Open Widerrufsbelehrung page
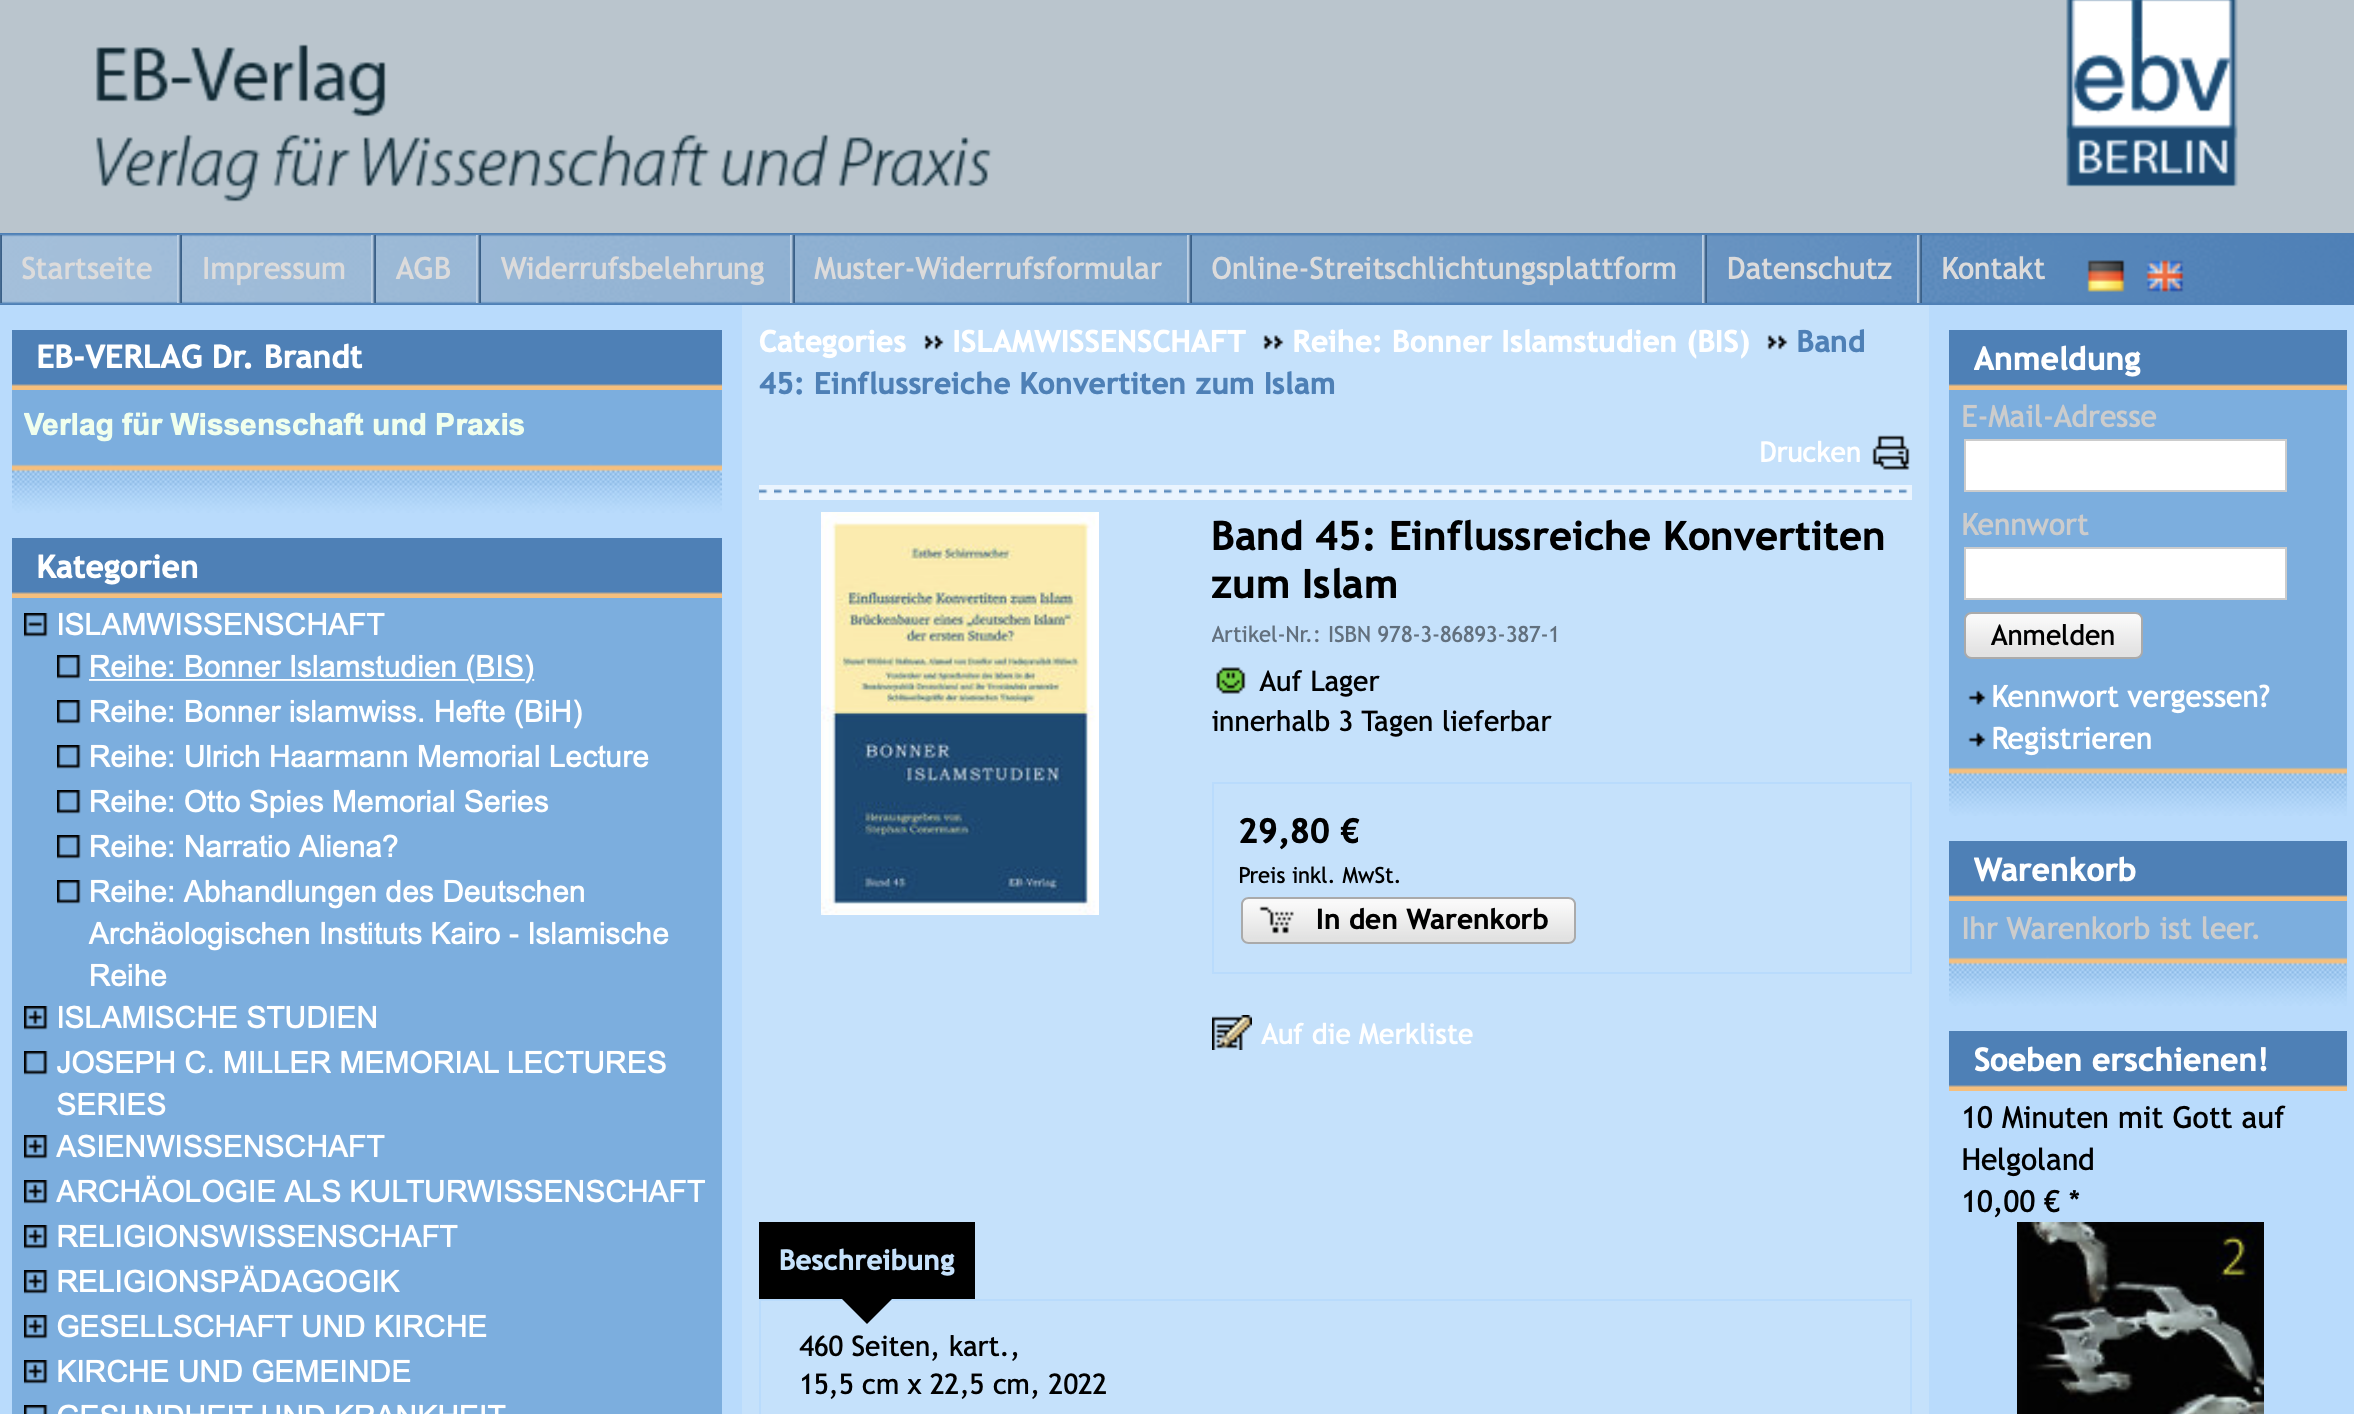The height and width of the screenshot is (1414, 2354). (x=632, y=269)
